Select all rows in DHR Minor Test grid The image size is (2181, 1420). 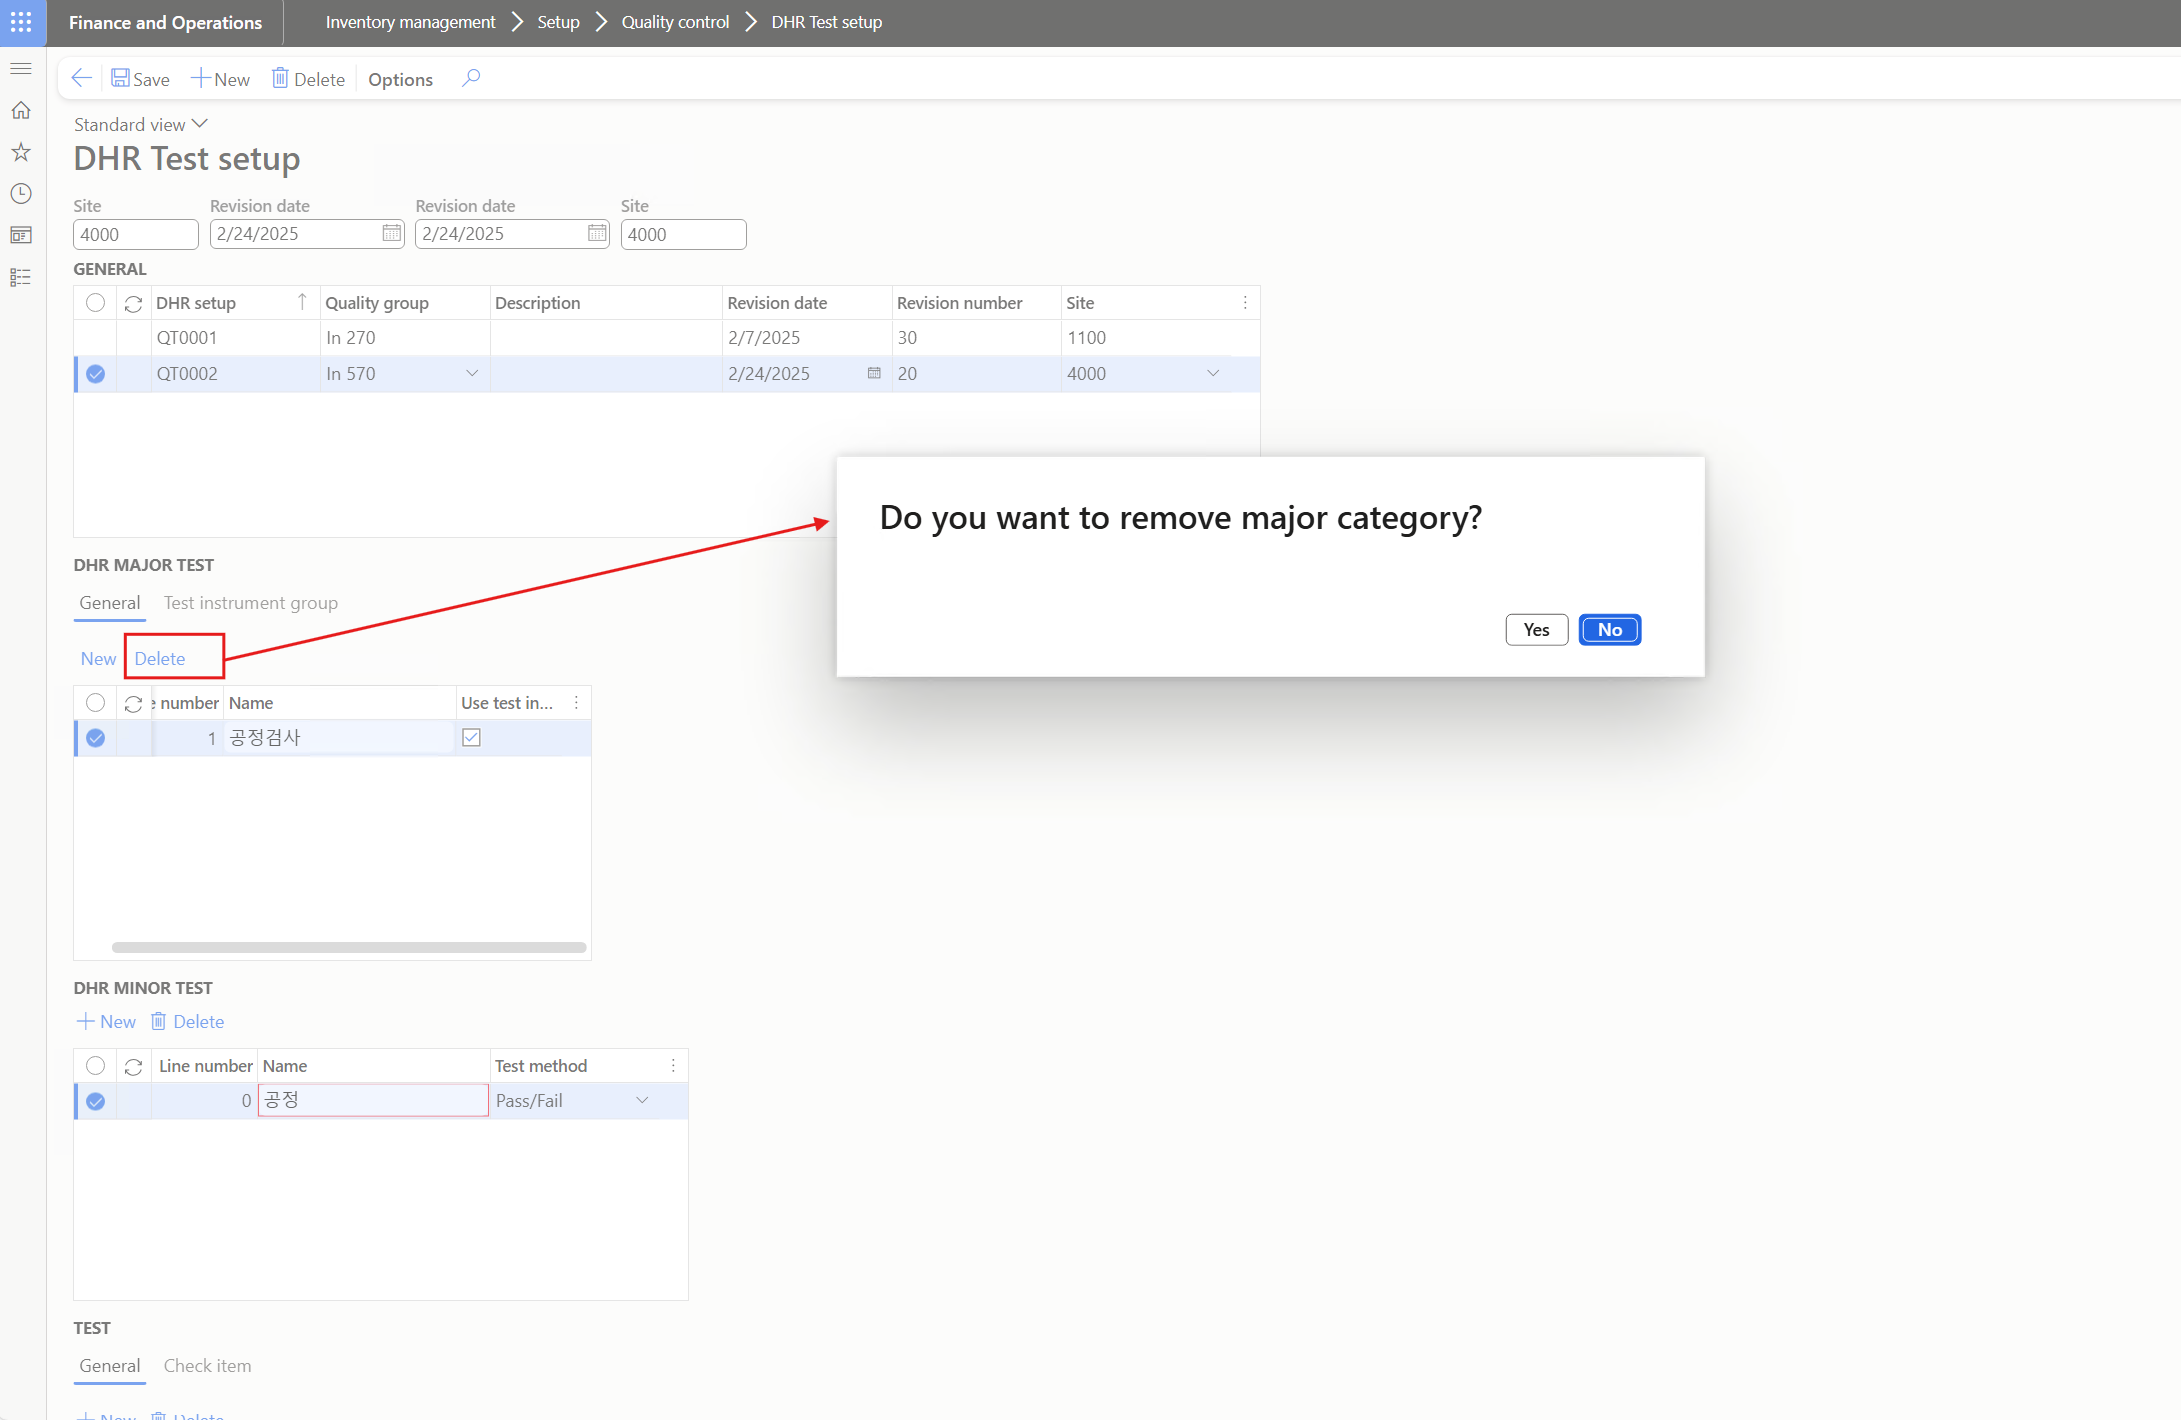[x=95, y=1066]
